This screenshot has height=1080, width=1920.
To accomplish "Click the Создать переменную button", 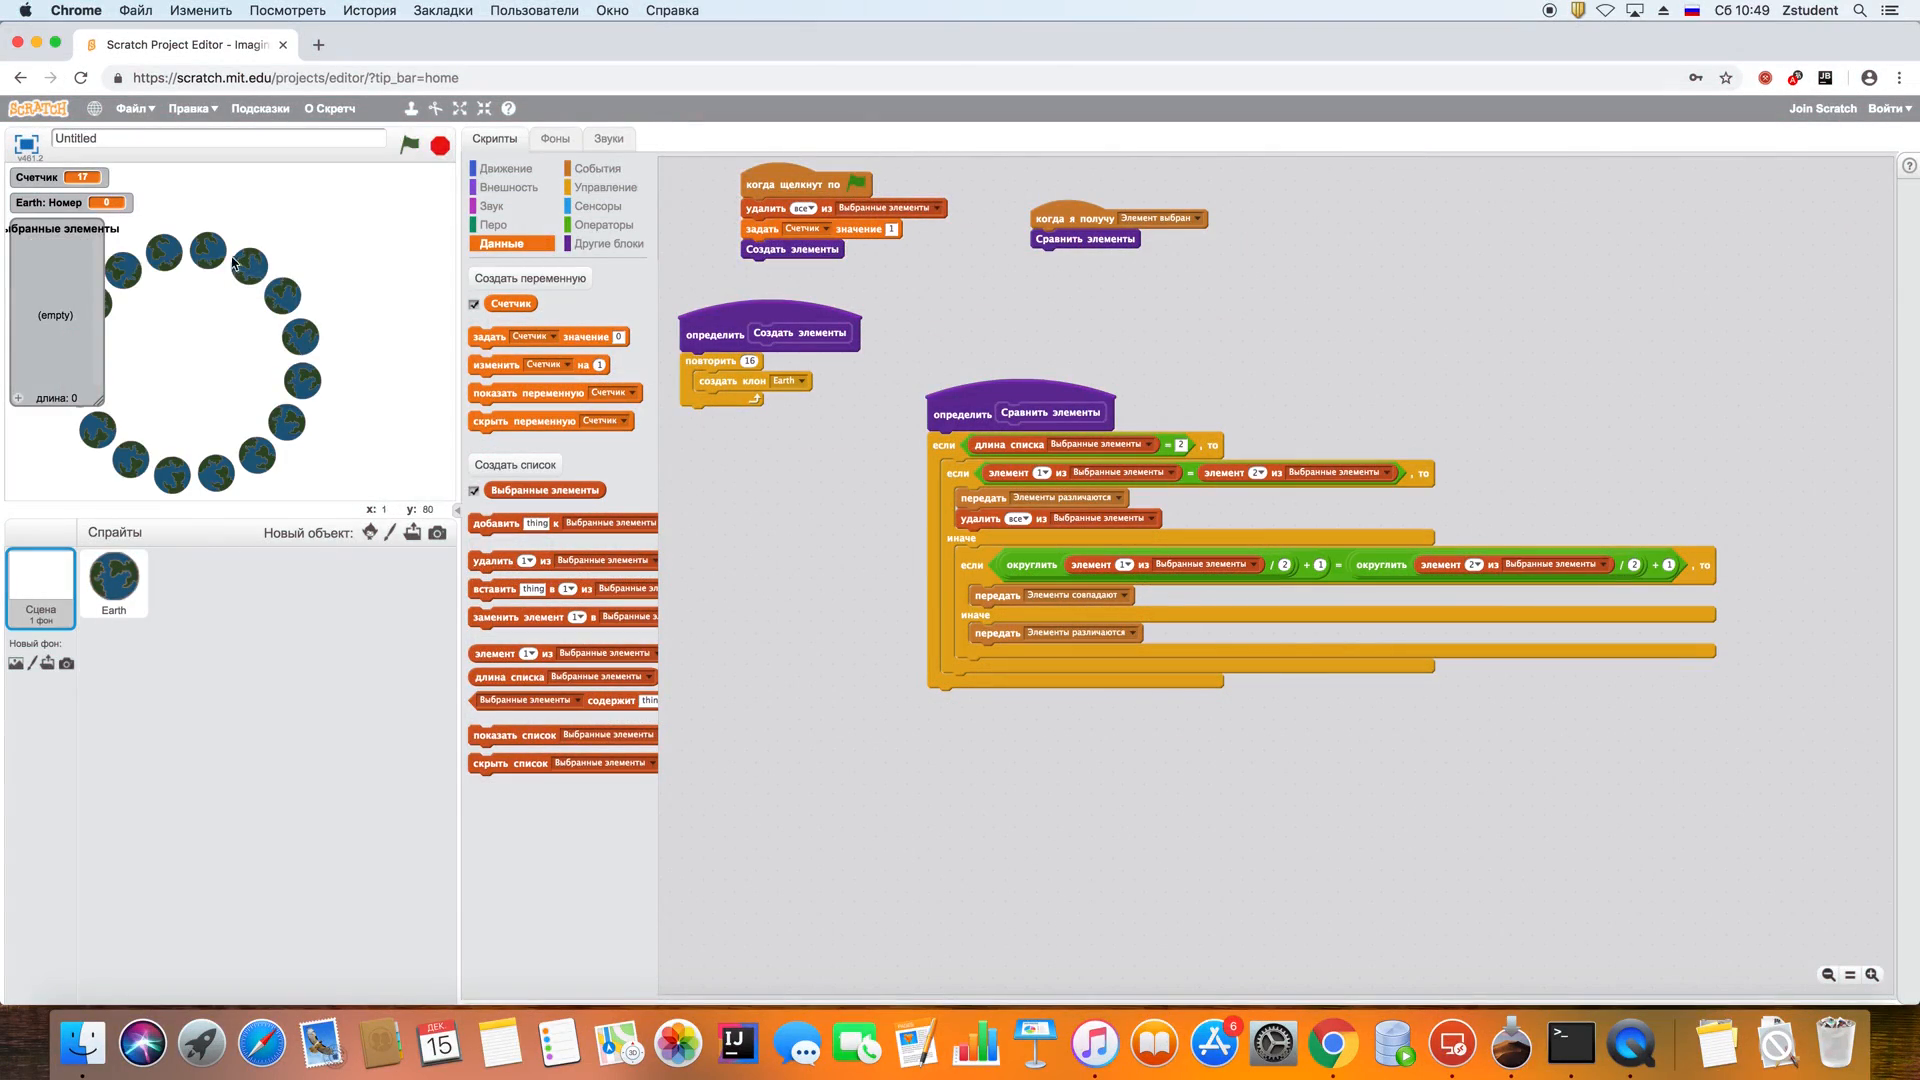I will point(530,278).
